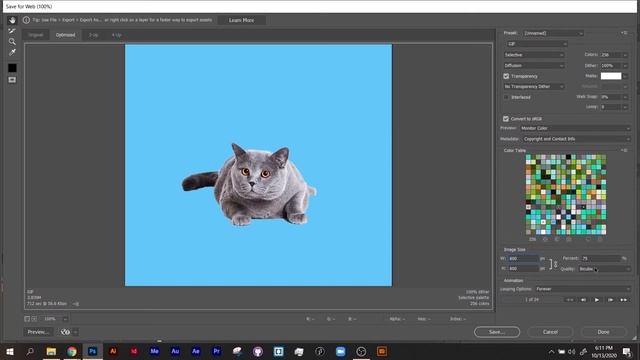640x360 pixels.
Task: Switch to the 2-Up tab
Action: click(x=93, y=35)
